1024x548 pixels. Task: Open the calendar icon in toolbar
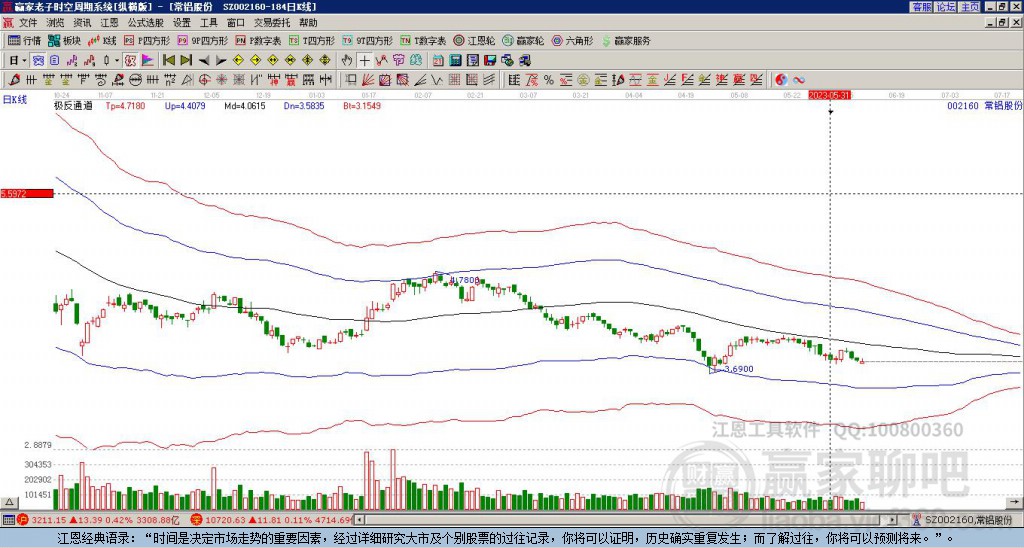tap(438, 60)
